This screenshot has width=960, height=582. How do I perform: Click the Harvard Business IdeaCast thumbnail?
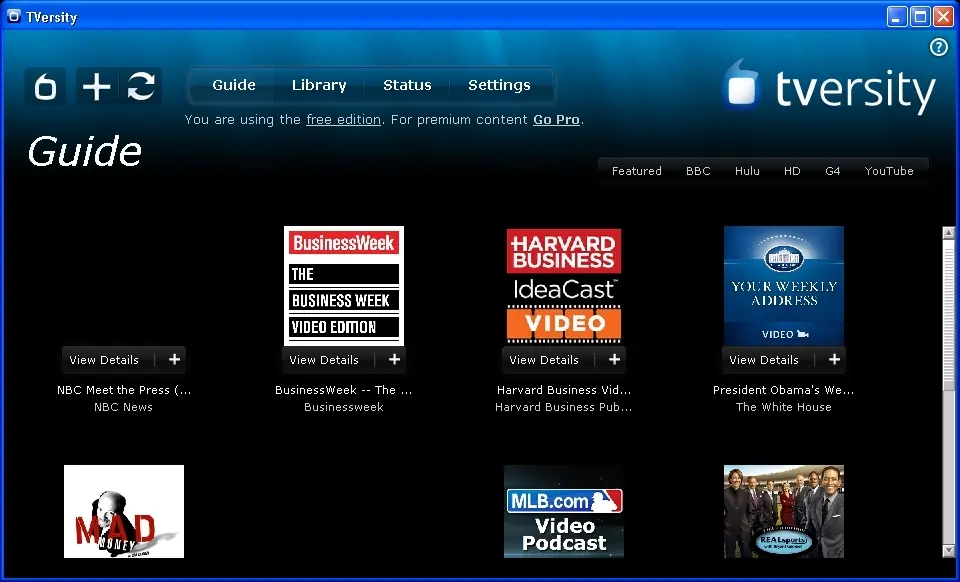point(564,286)
